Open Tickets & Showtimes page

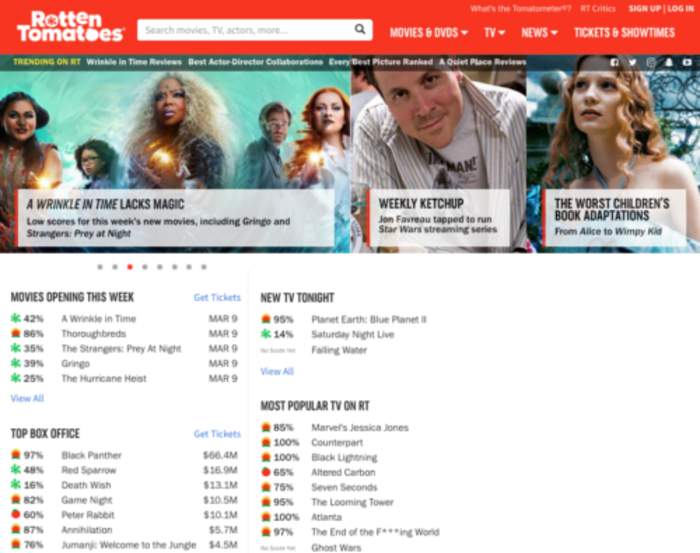click(x=625, y=33)
